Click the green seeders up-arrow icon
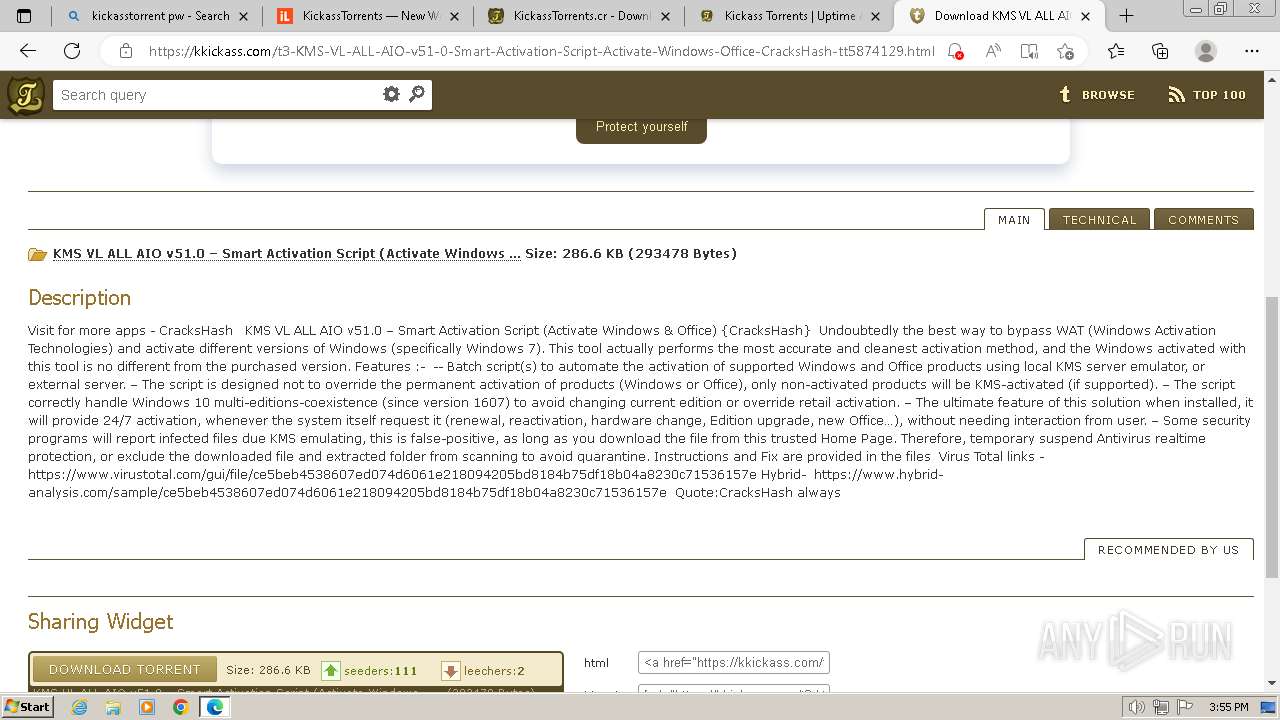1280x720 pixels. (331, 671)
